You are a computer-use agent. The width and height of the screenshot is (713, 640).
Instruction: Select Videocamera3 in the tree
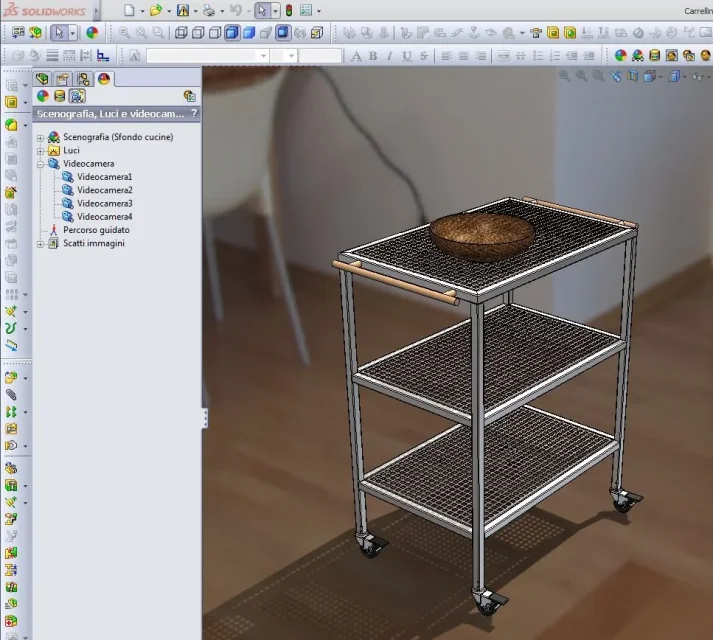coord(104,203)
